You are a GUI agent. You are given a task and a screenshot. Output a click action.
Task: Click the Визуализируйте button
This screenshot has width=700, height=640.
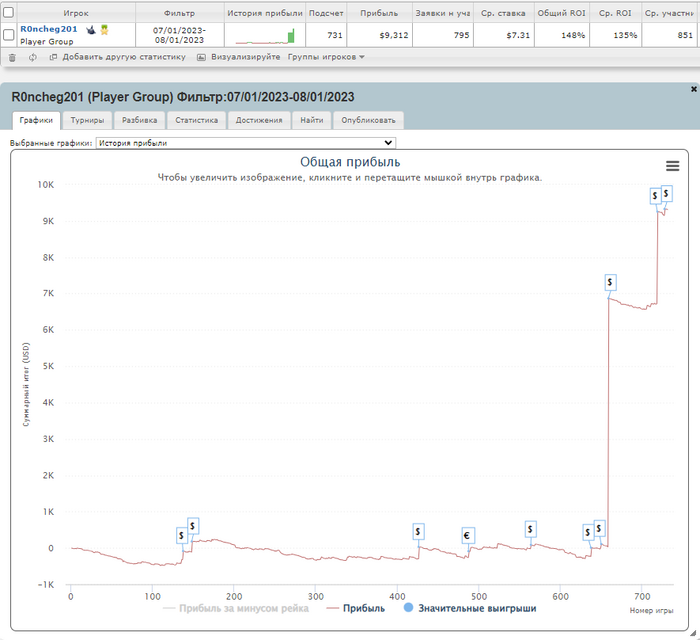pyautogui.click(x=246, y=57)
